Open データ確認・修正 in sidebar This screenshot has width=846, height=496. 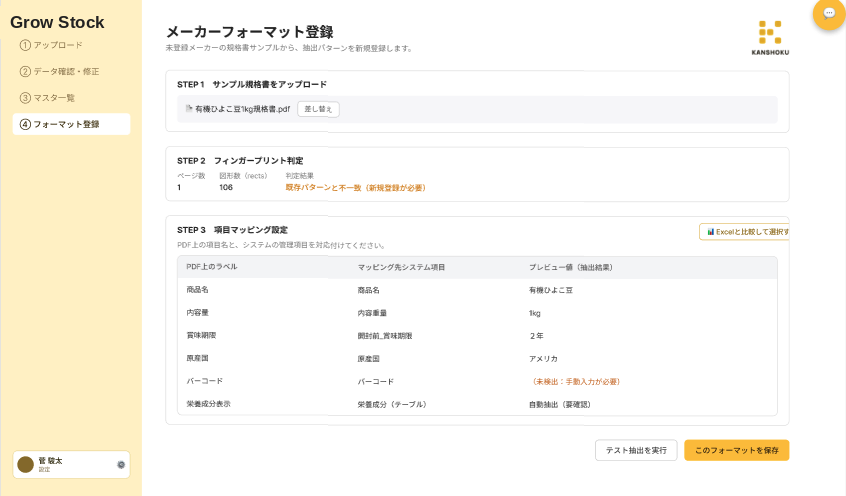[59, 71]
